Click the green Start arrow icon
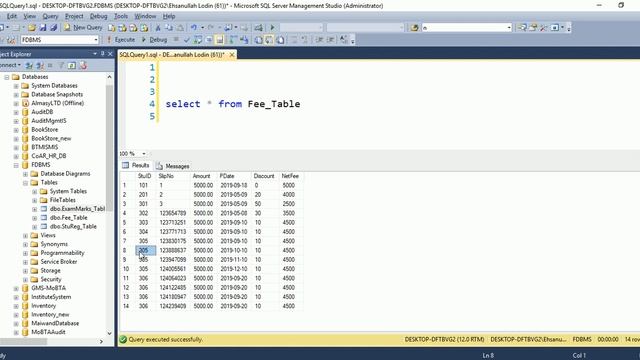The image size is (640, 360). [x=272, y=27]
